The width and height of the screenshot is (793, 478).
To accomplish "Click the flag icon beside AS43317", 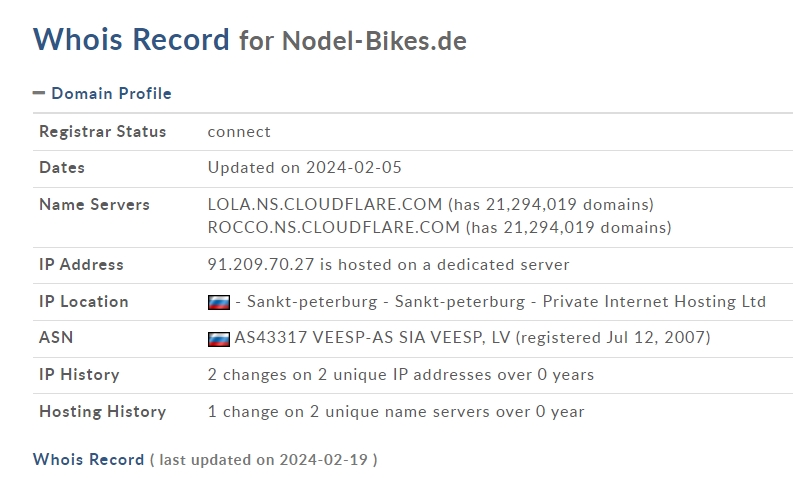I will [x=218, y=338].
